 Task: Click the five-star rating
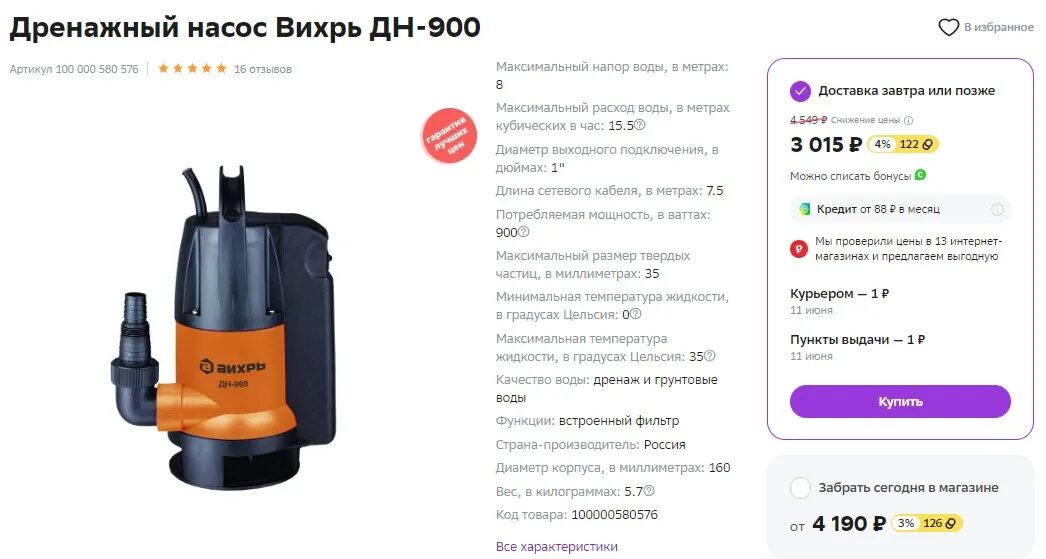pyautogui.click(x=192, y=68)
